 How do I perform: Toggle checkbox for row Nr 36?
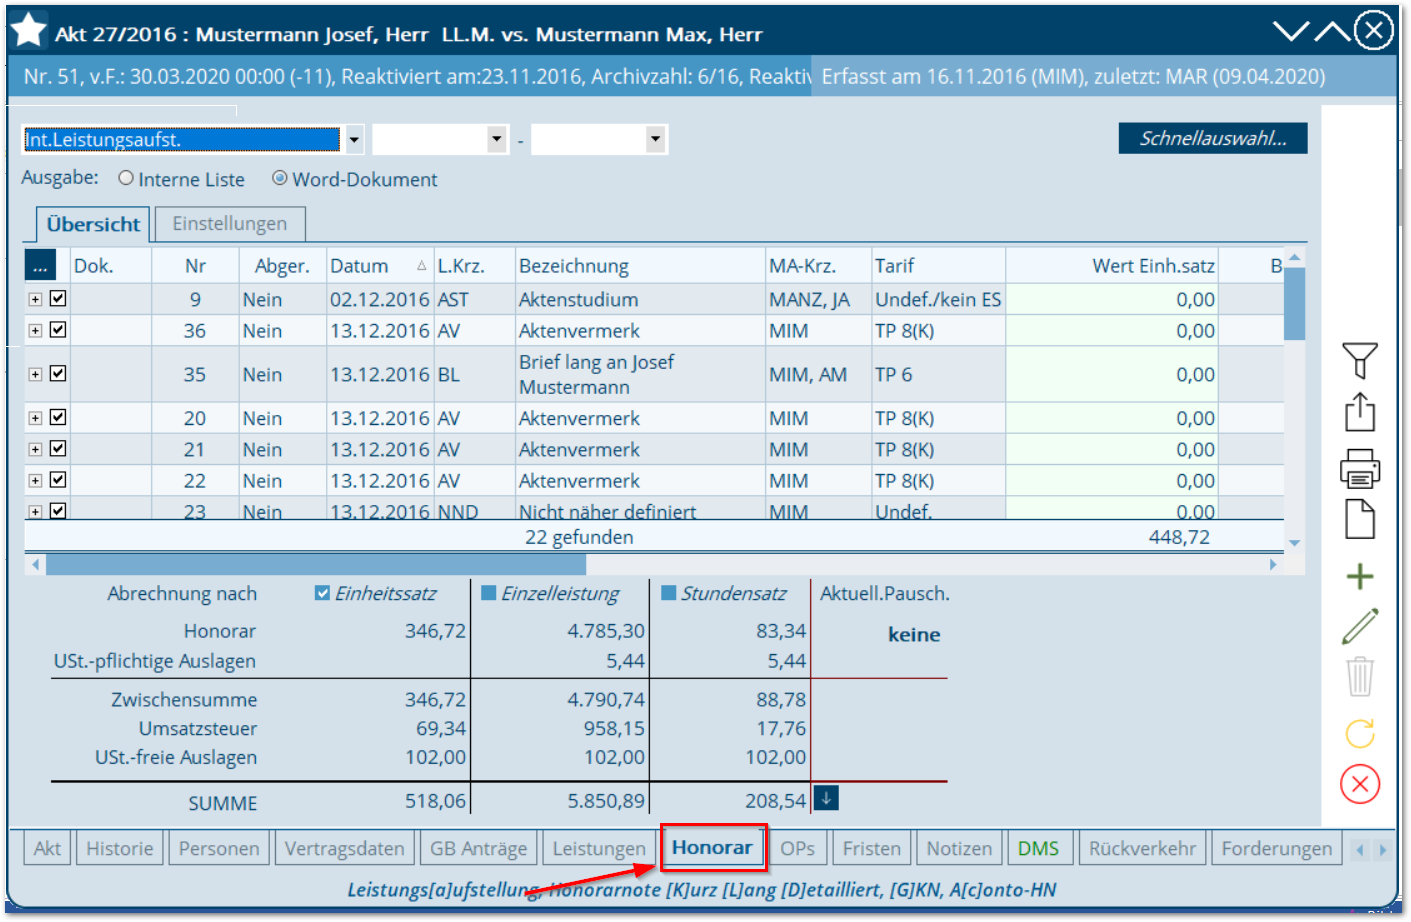pos(58,329)
